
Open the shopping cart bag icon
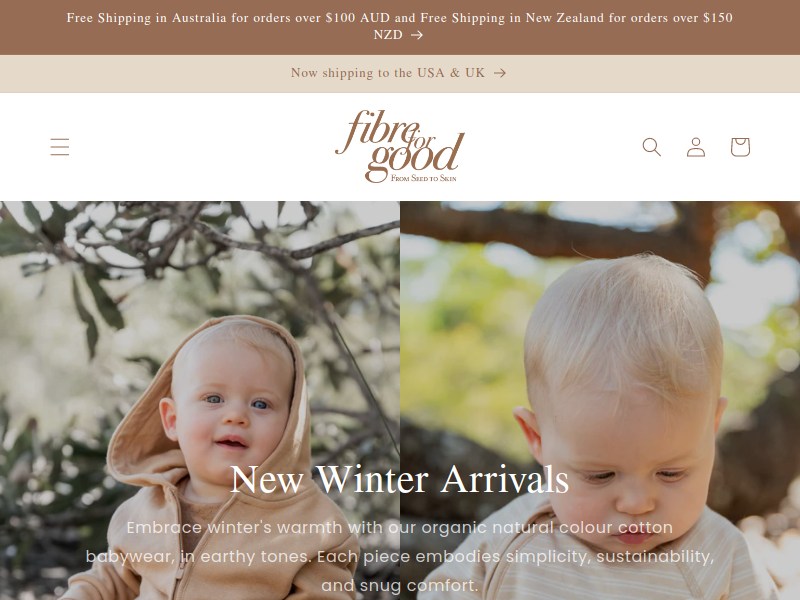[740, 147]
